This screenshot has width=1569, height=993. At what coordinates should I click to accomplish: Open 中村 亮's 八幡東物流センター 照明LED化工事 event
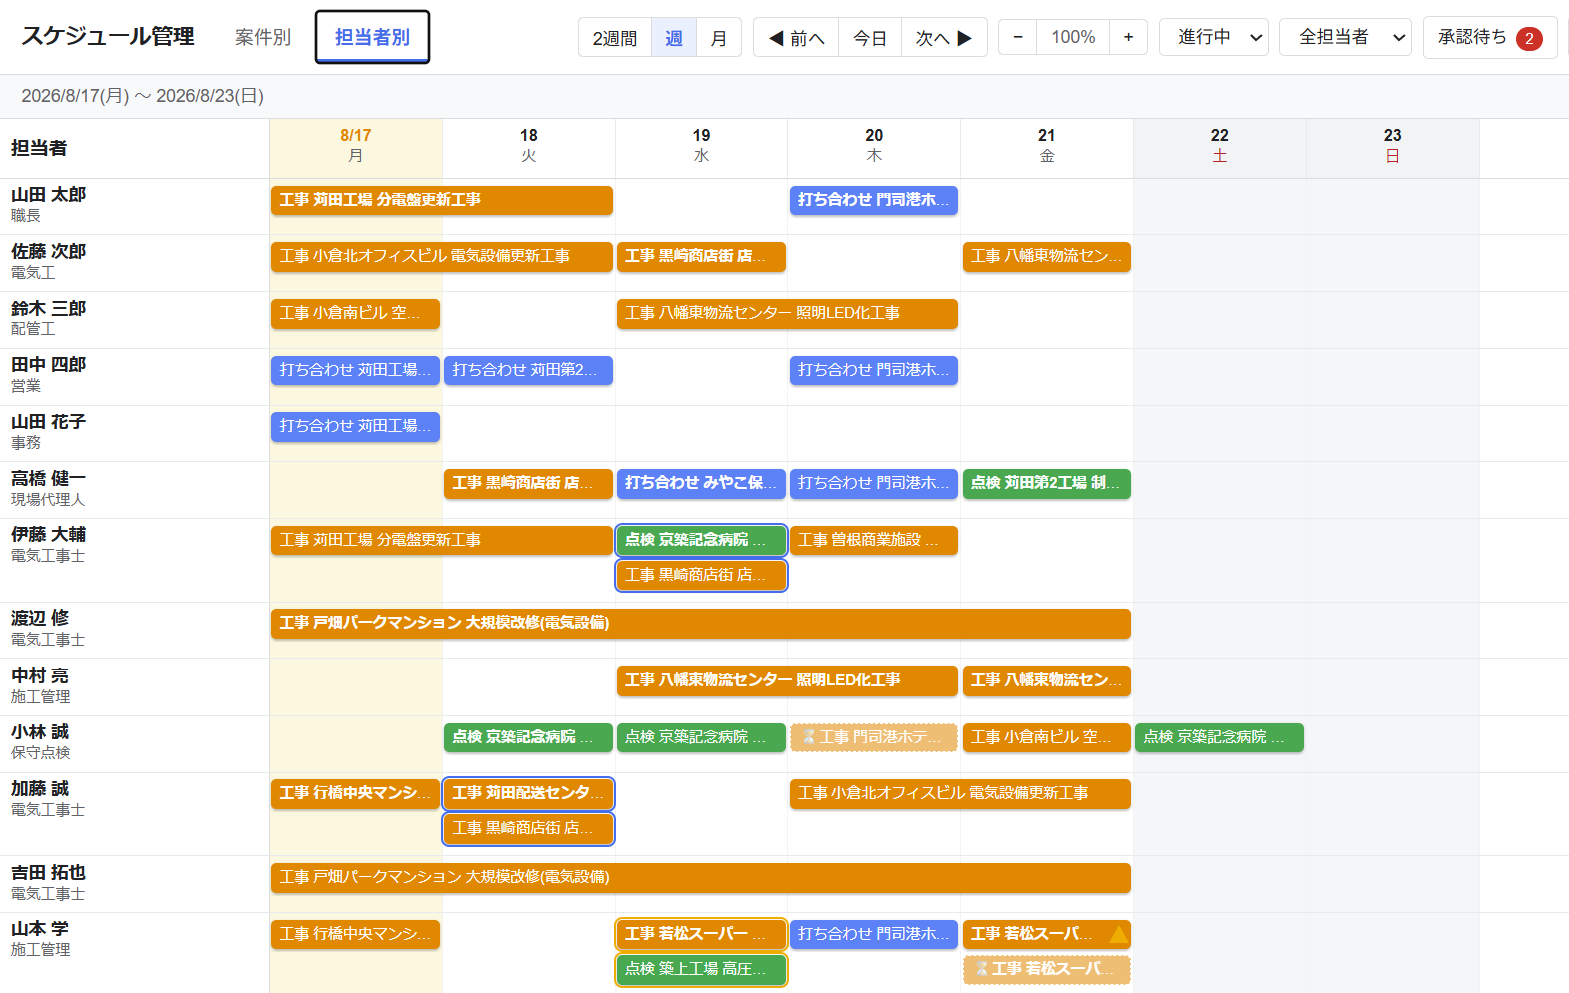787,681
